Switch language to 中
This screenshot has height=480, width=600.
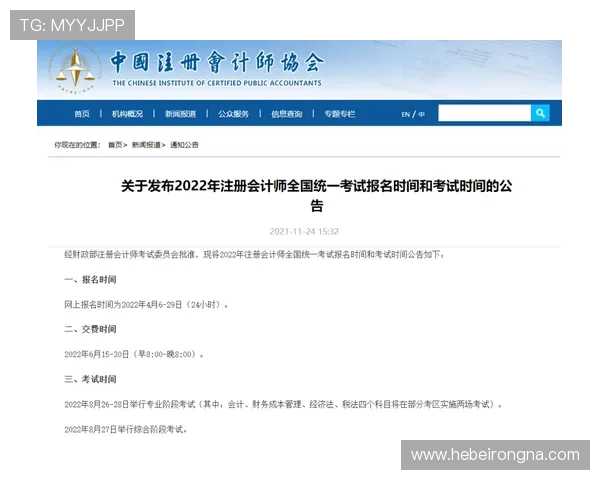tap(421, 114)
